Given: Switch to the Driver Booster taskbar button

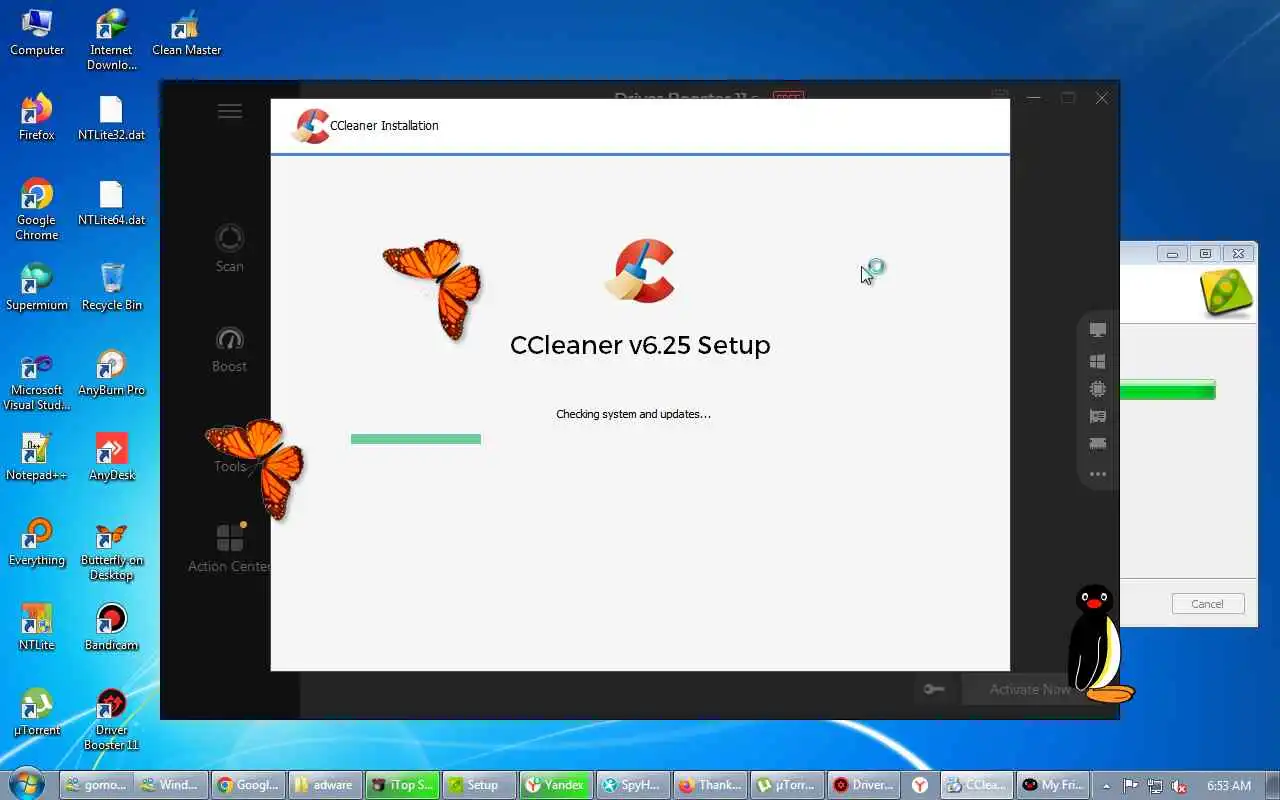Looking at the screenshot, I should 863,785.
